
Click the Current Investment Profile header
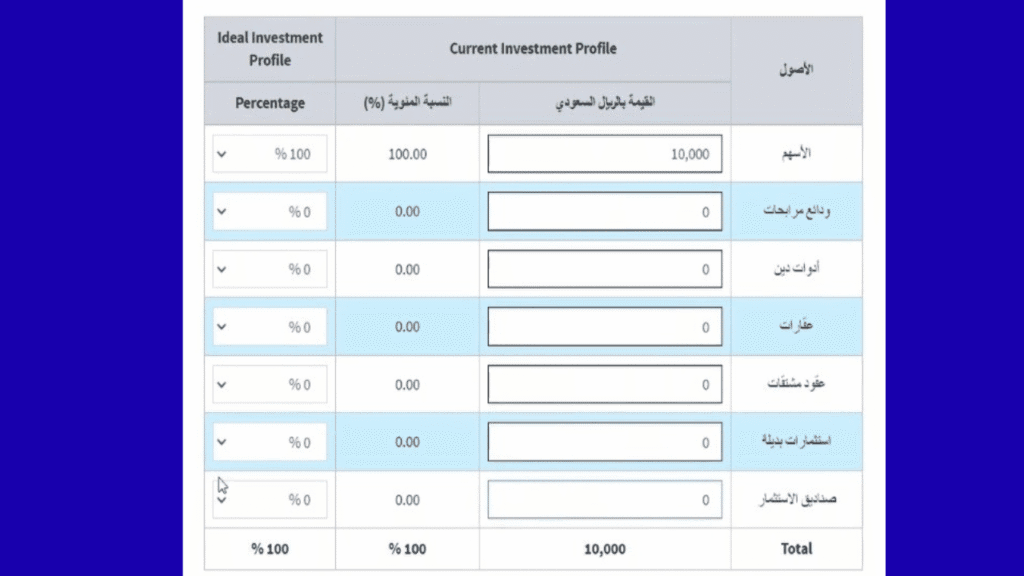point(532,49)
